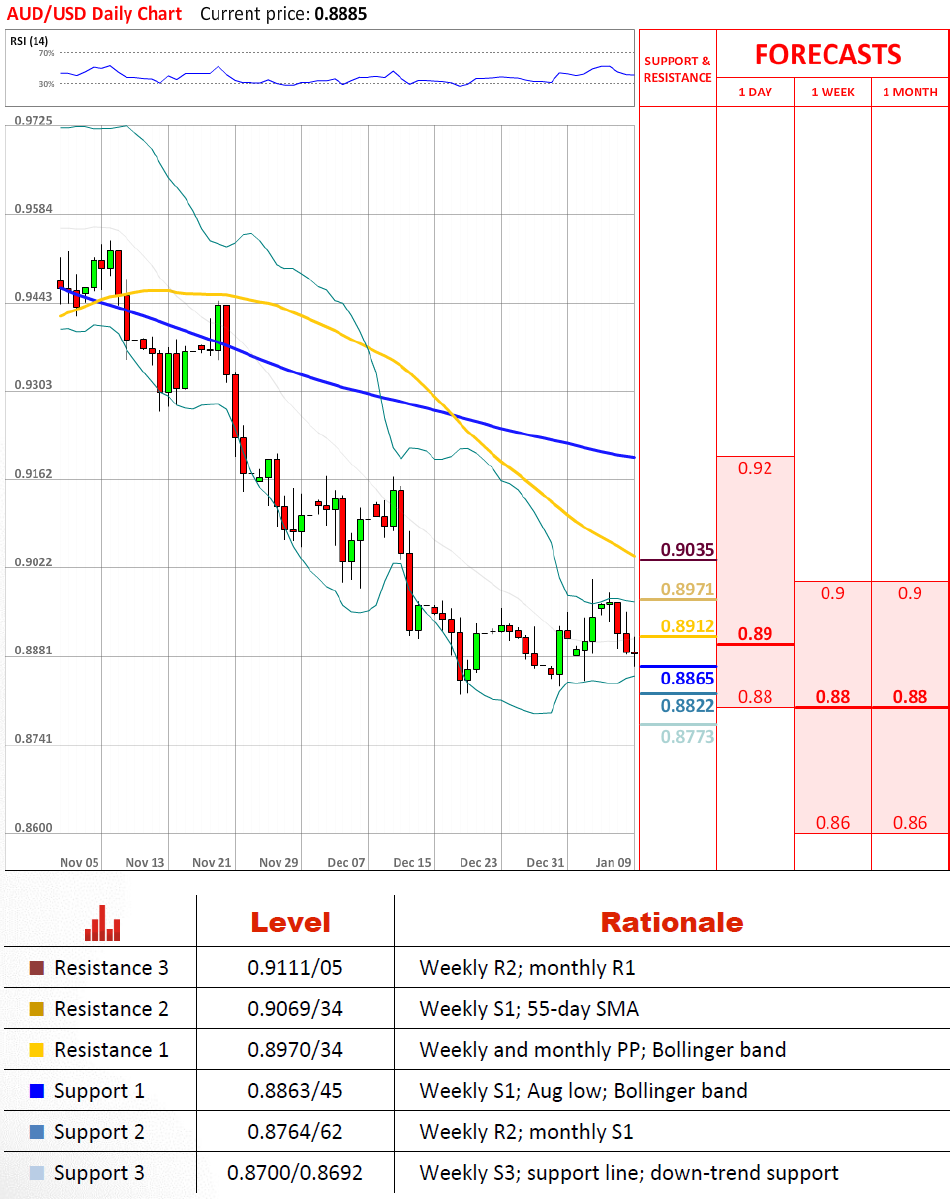
Task: Click the Support 1 blue swatch
Action: pyautogui.click(x=37, y=1091)
